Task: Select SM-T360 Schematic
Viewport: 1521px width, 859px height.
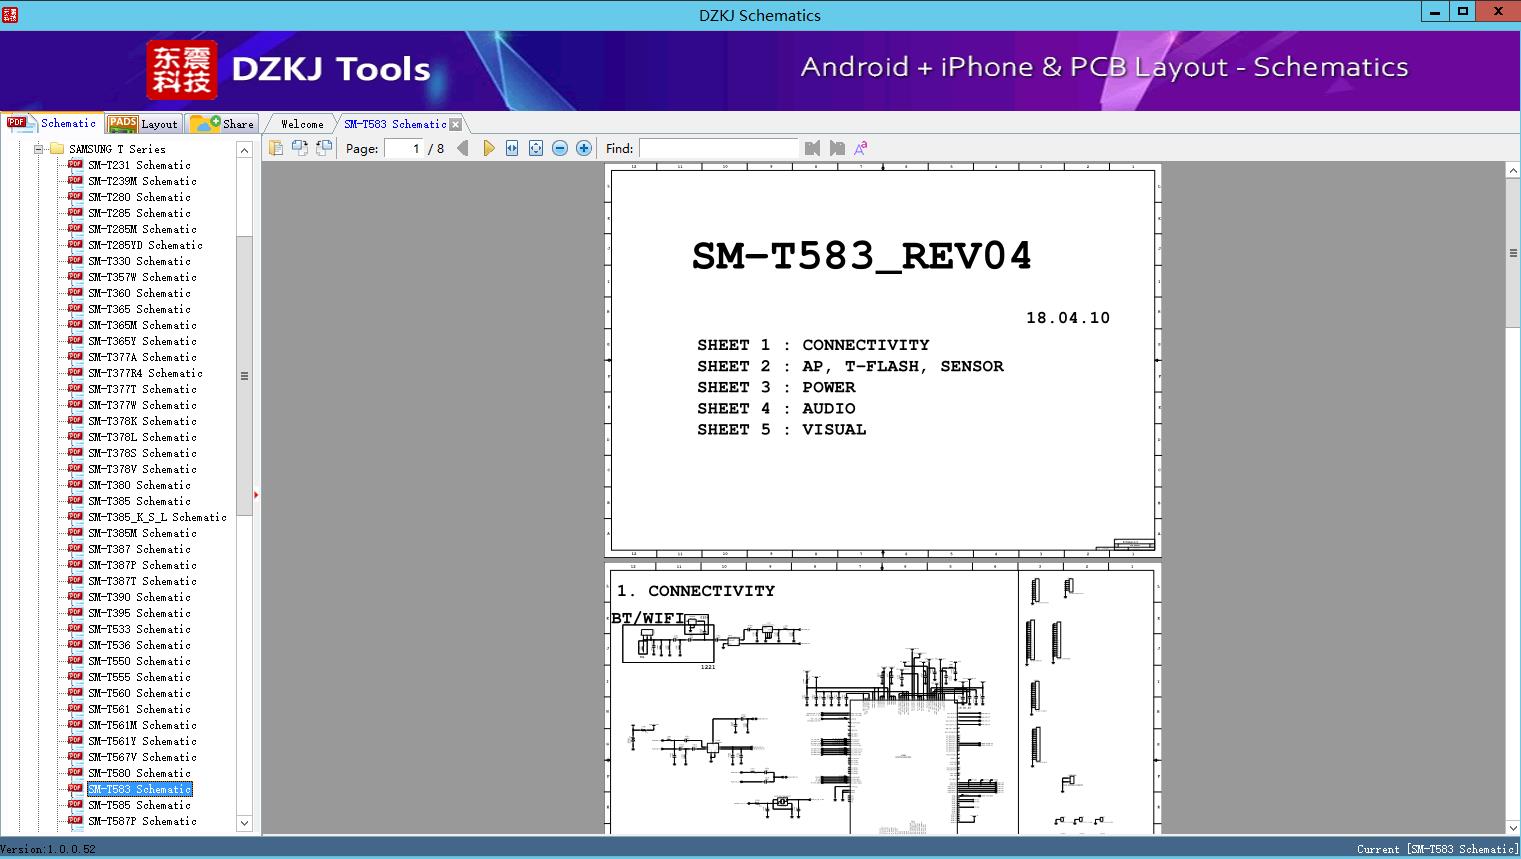Action: (x=139, y=293)
